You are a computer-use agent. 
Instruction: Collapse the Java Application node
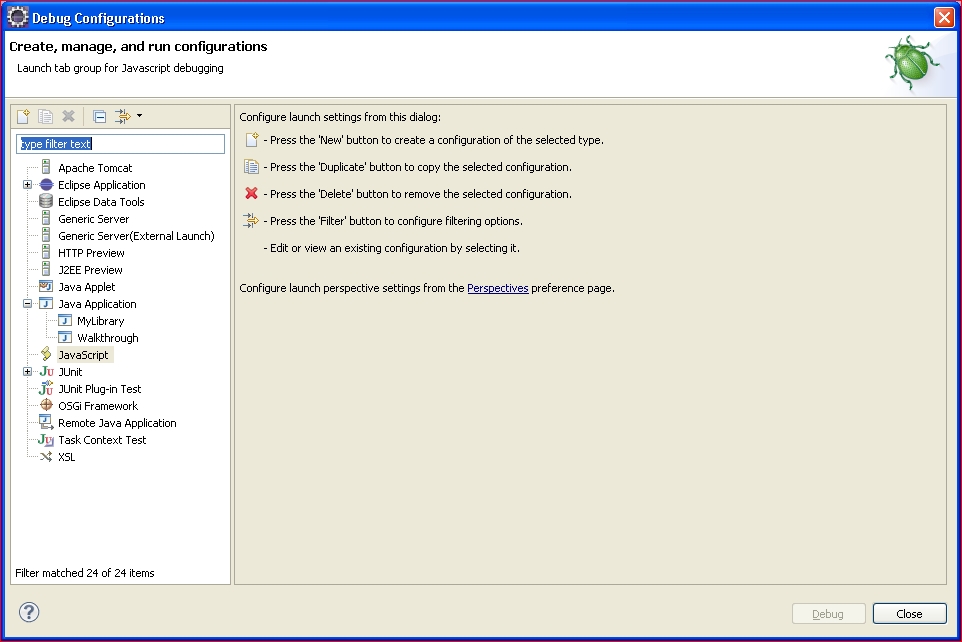coord(27,304)
